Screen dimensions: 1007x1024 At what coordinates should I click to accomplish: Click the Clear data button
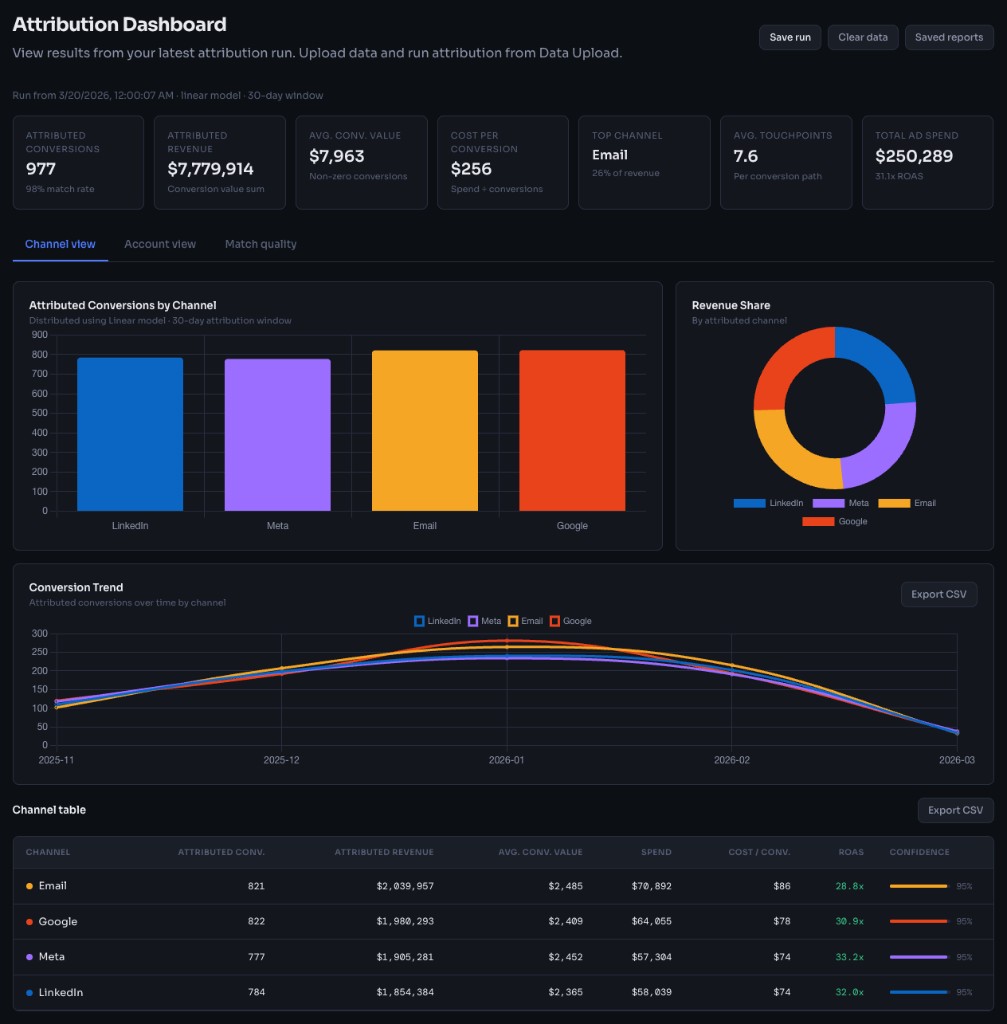[862, 37]
